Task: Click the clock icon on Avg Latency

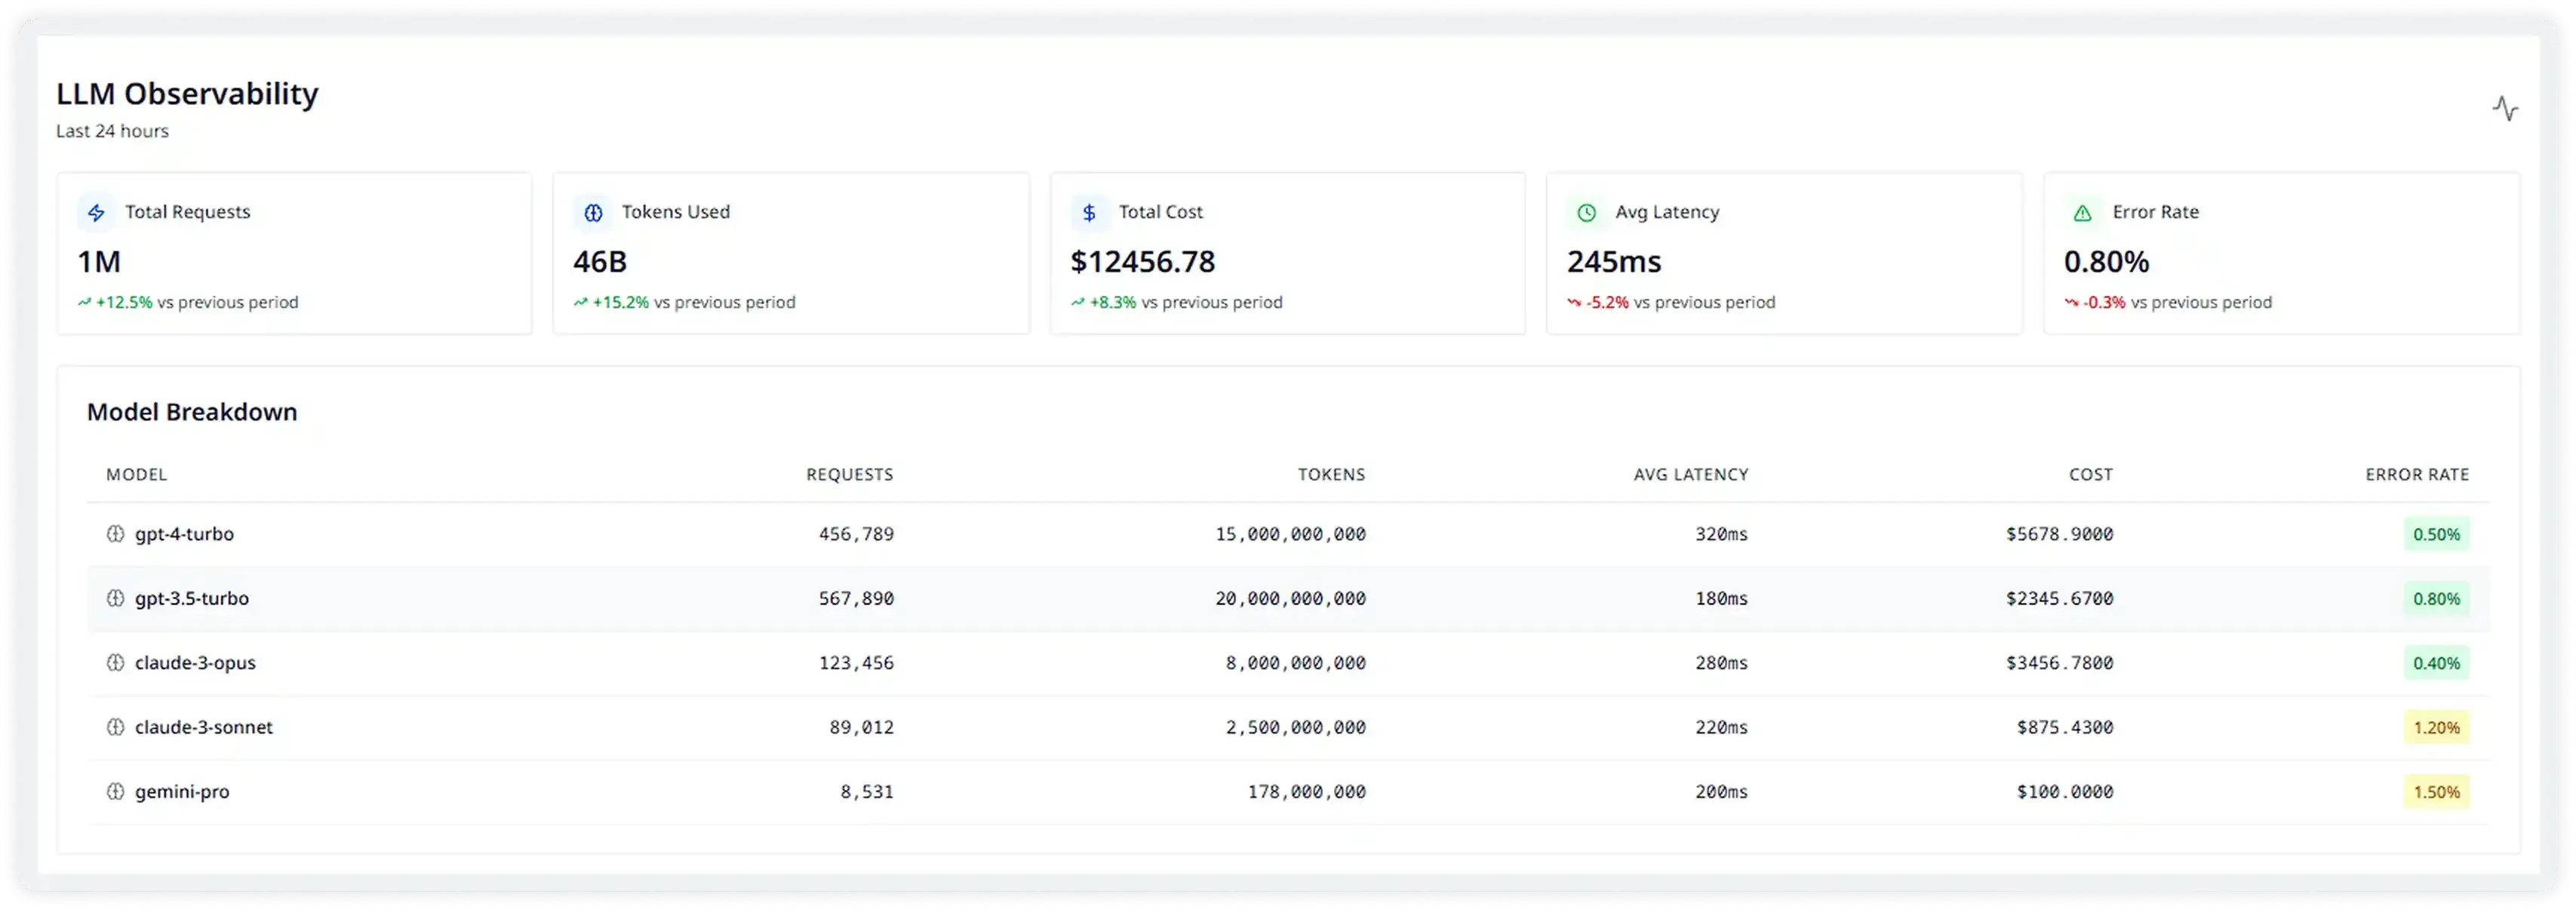Action: pos(1586,213)
